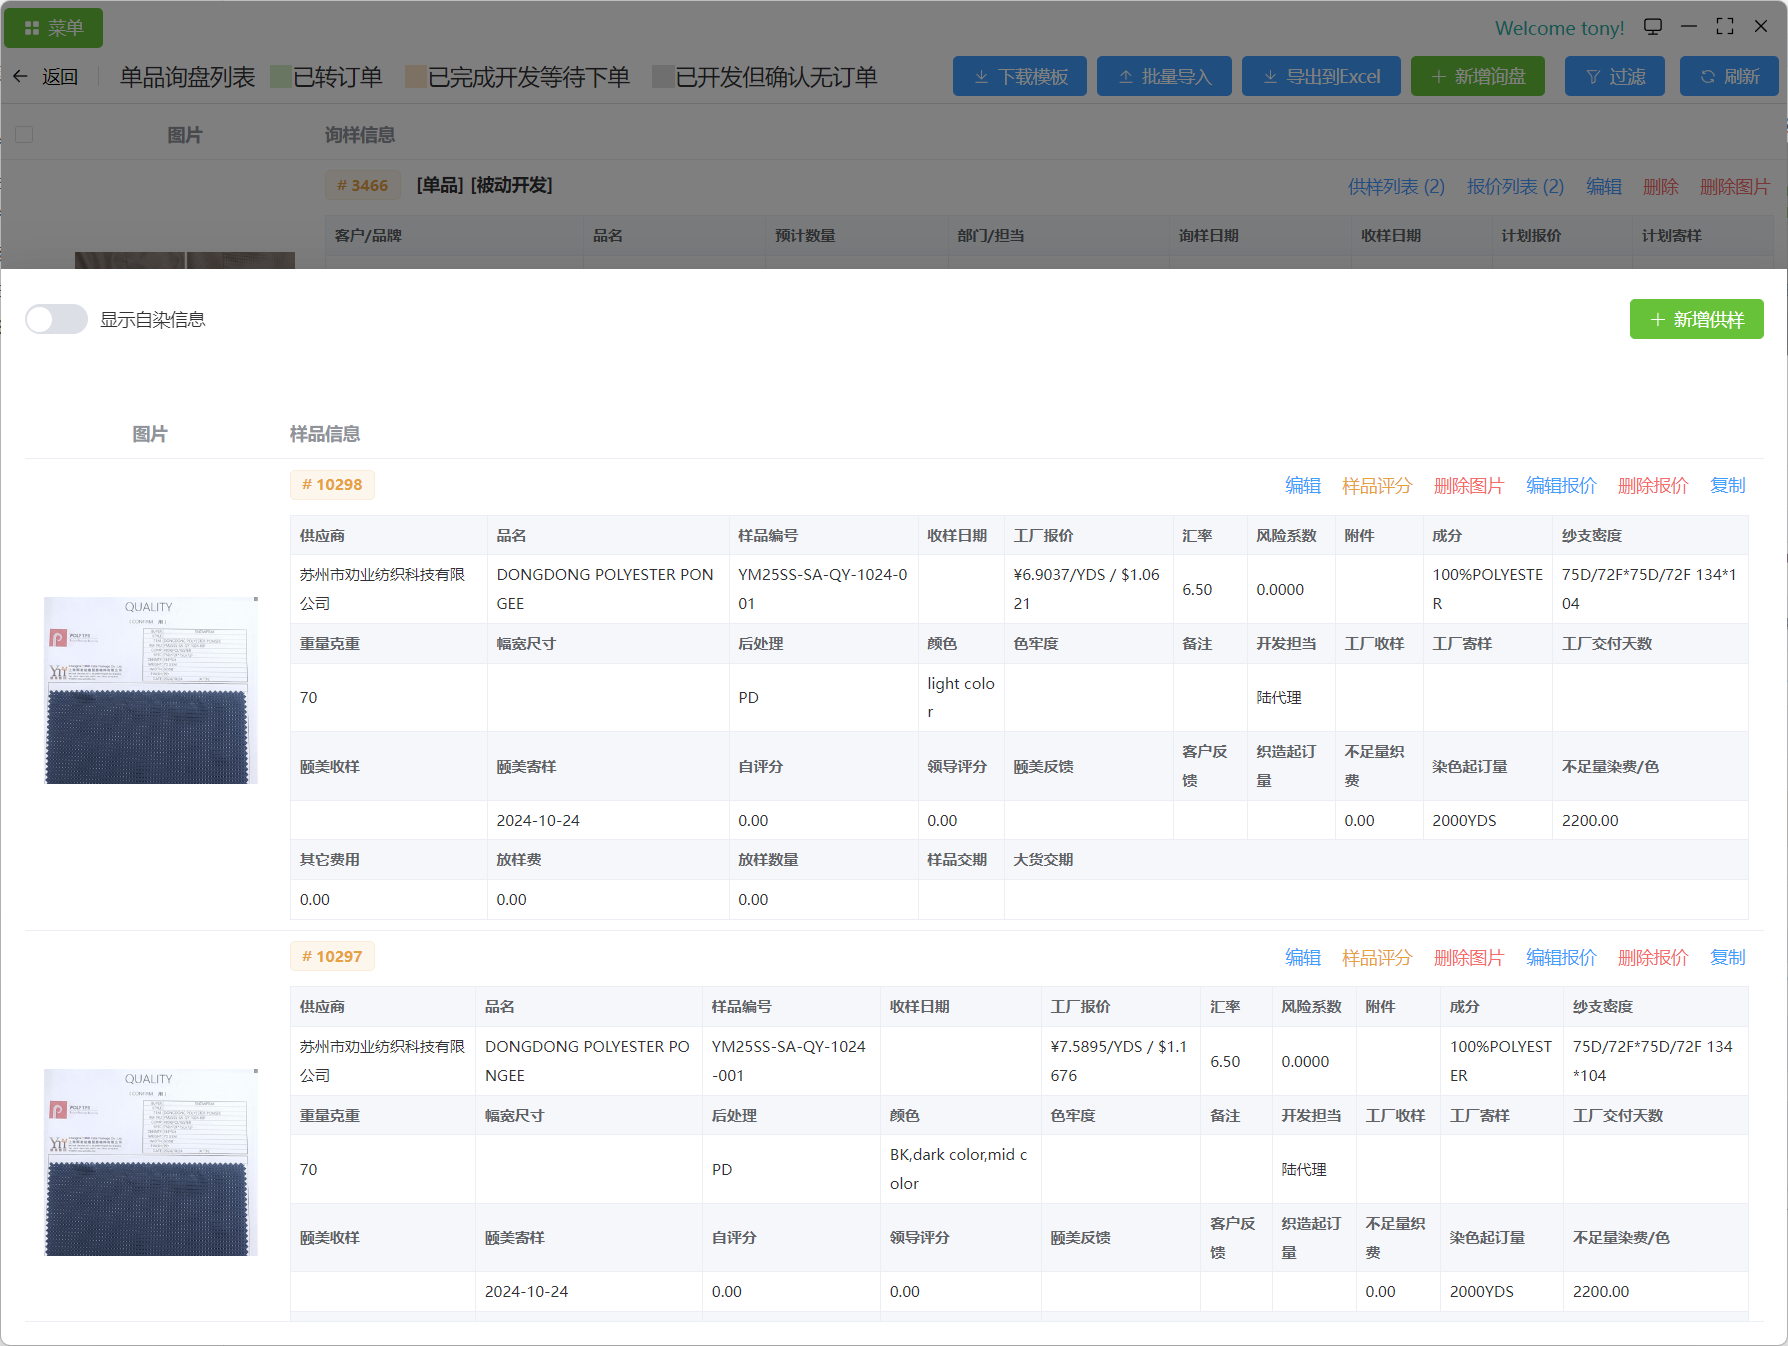Open 报价列表 (2) link

[1515, 187]
